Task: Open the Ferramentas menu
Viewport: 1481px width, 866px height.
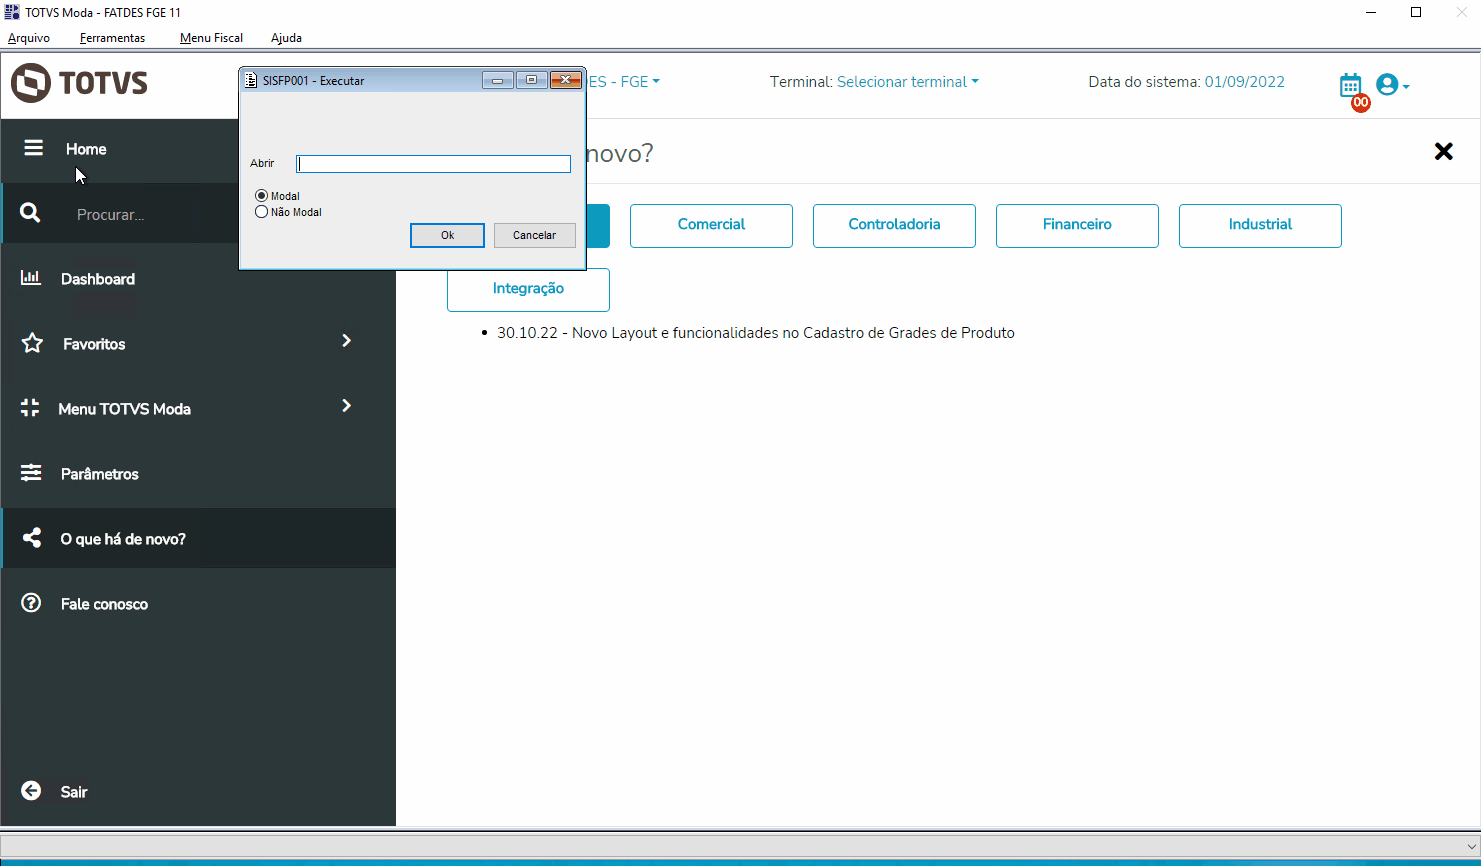Action: pos(113,38)
